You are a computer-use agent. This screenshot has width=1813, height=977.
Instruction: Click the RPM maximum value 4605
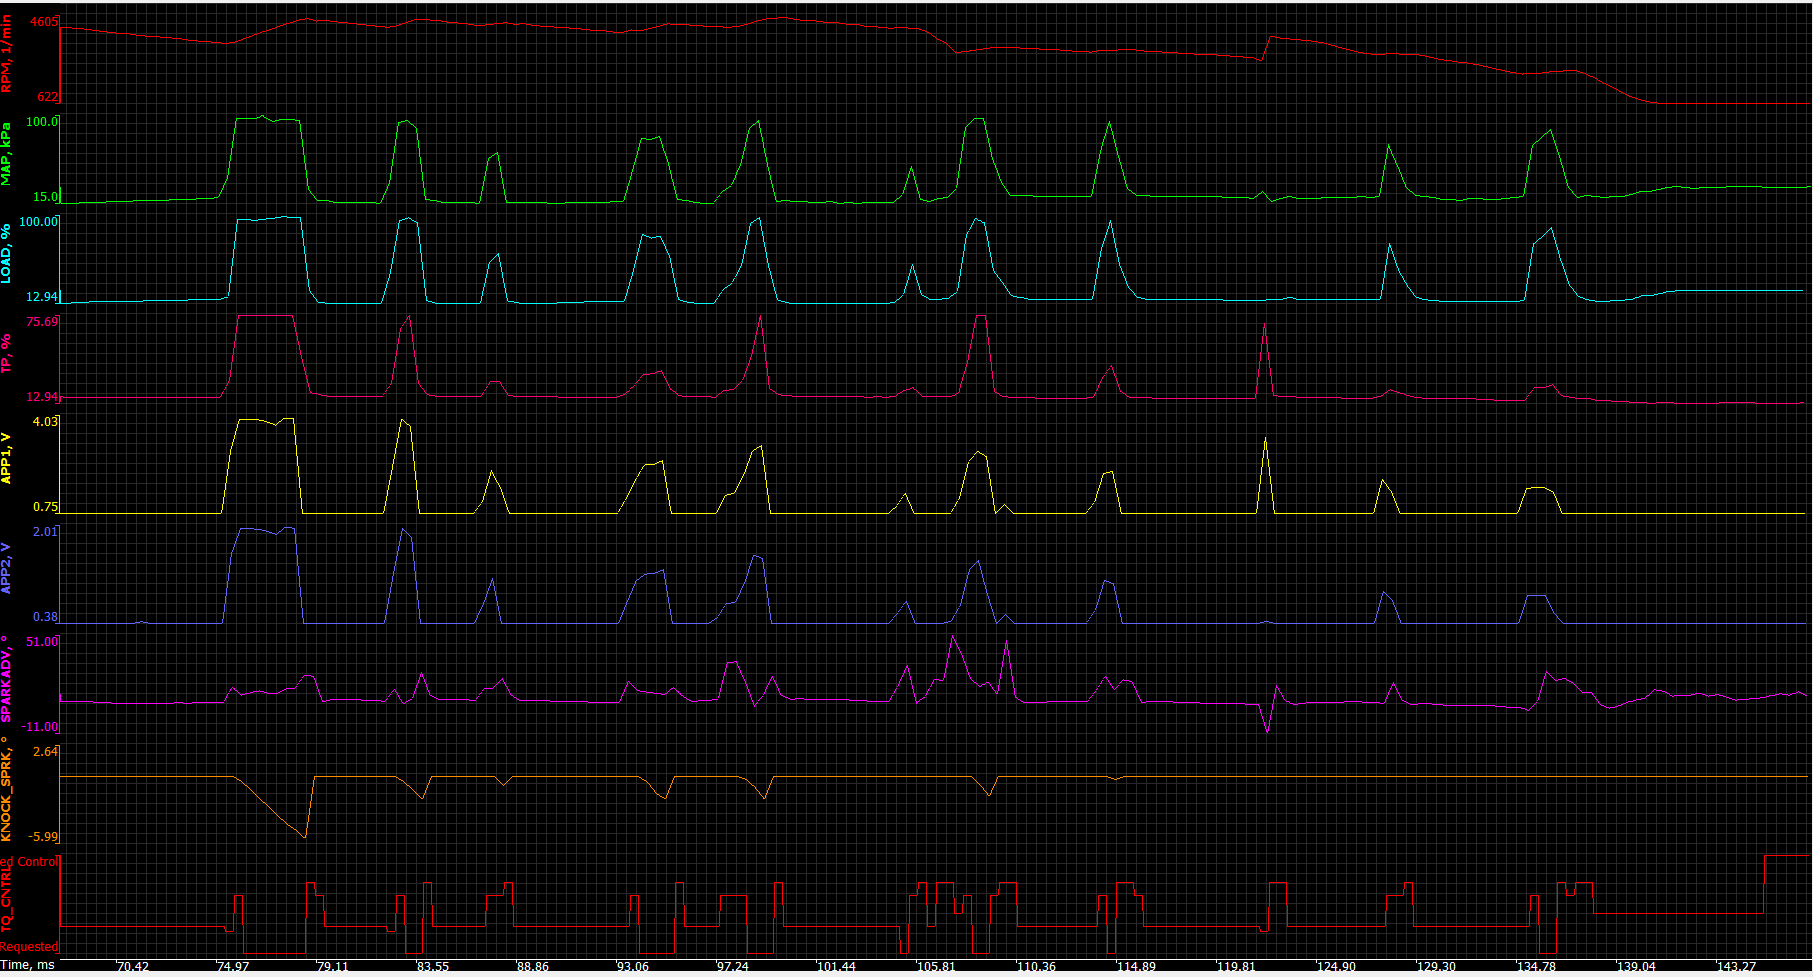click(x=44, y=22)
